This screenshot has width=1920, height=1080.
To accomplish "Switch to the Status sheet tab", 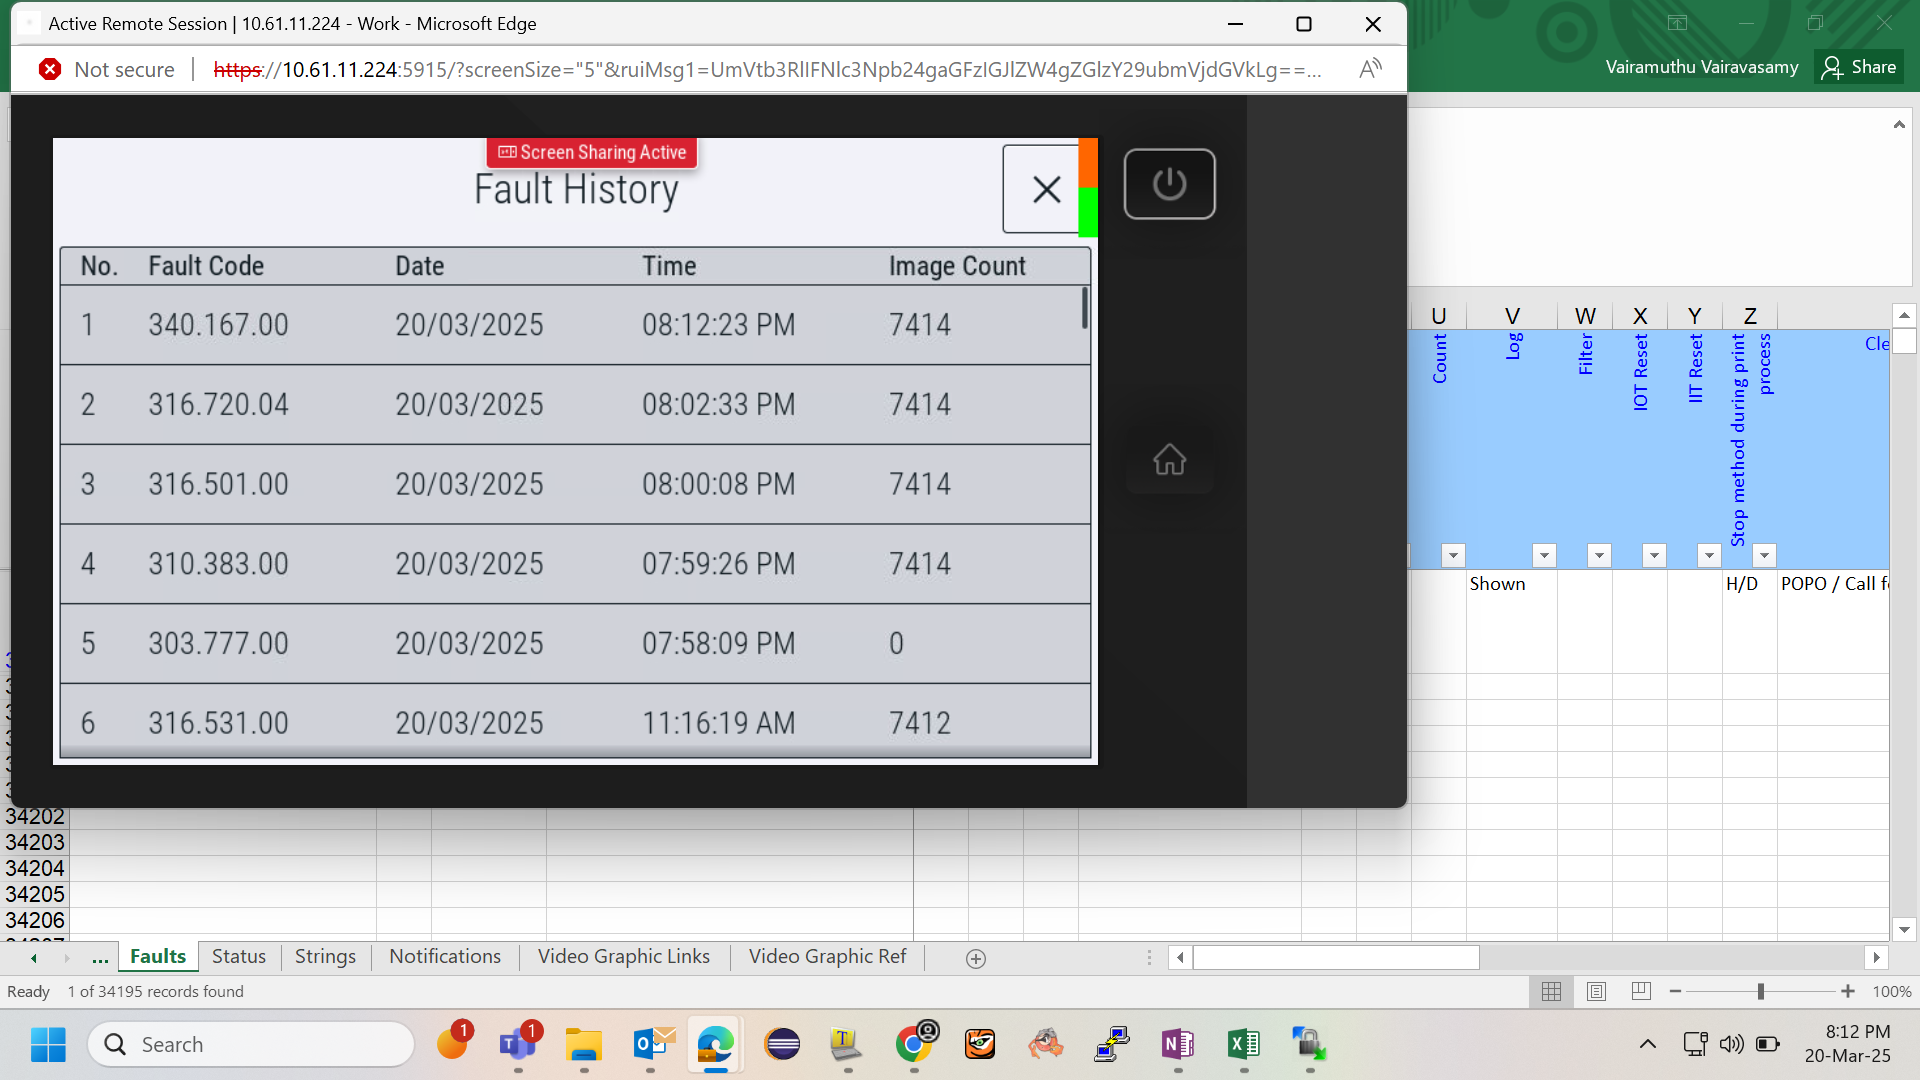I will click(x=238, y=956).
